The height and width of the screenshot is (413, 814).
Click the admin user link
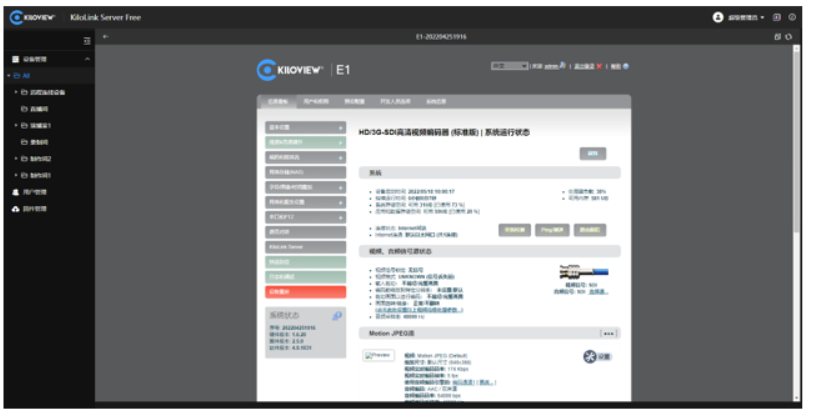[551, 66]
